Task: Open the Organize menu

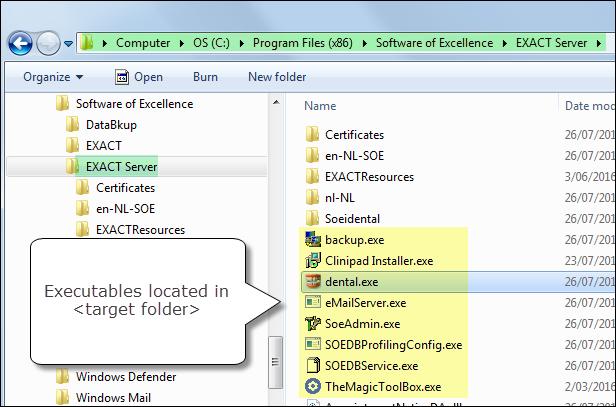Action: [53, 77]
